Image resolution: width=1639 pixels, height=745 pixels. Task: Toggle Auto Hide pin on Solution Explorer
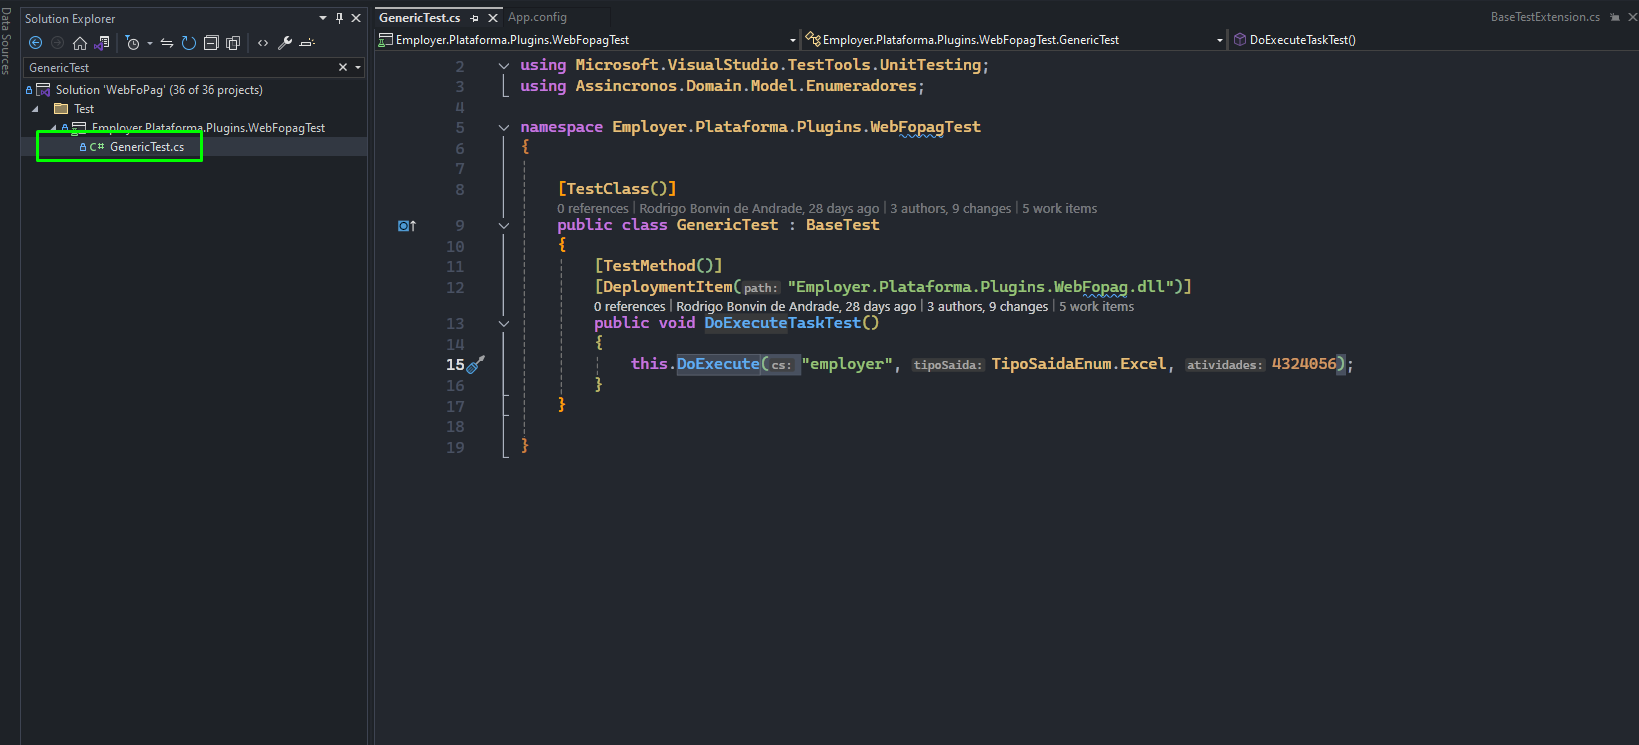(x=340, y=18)
